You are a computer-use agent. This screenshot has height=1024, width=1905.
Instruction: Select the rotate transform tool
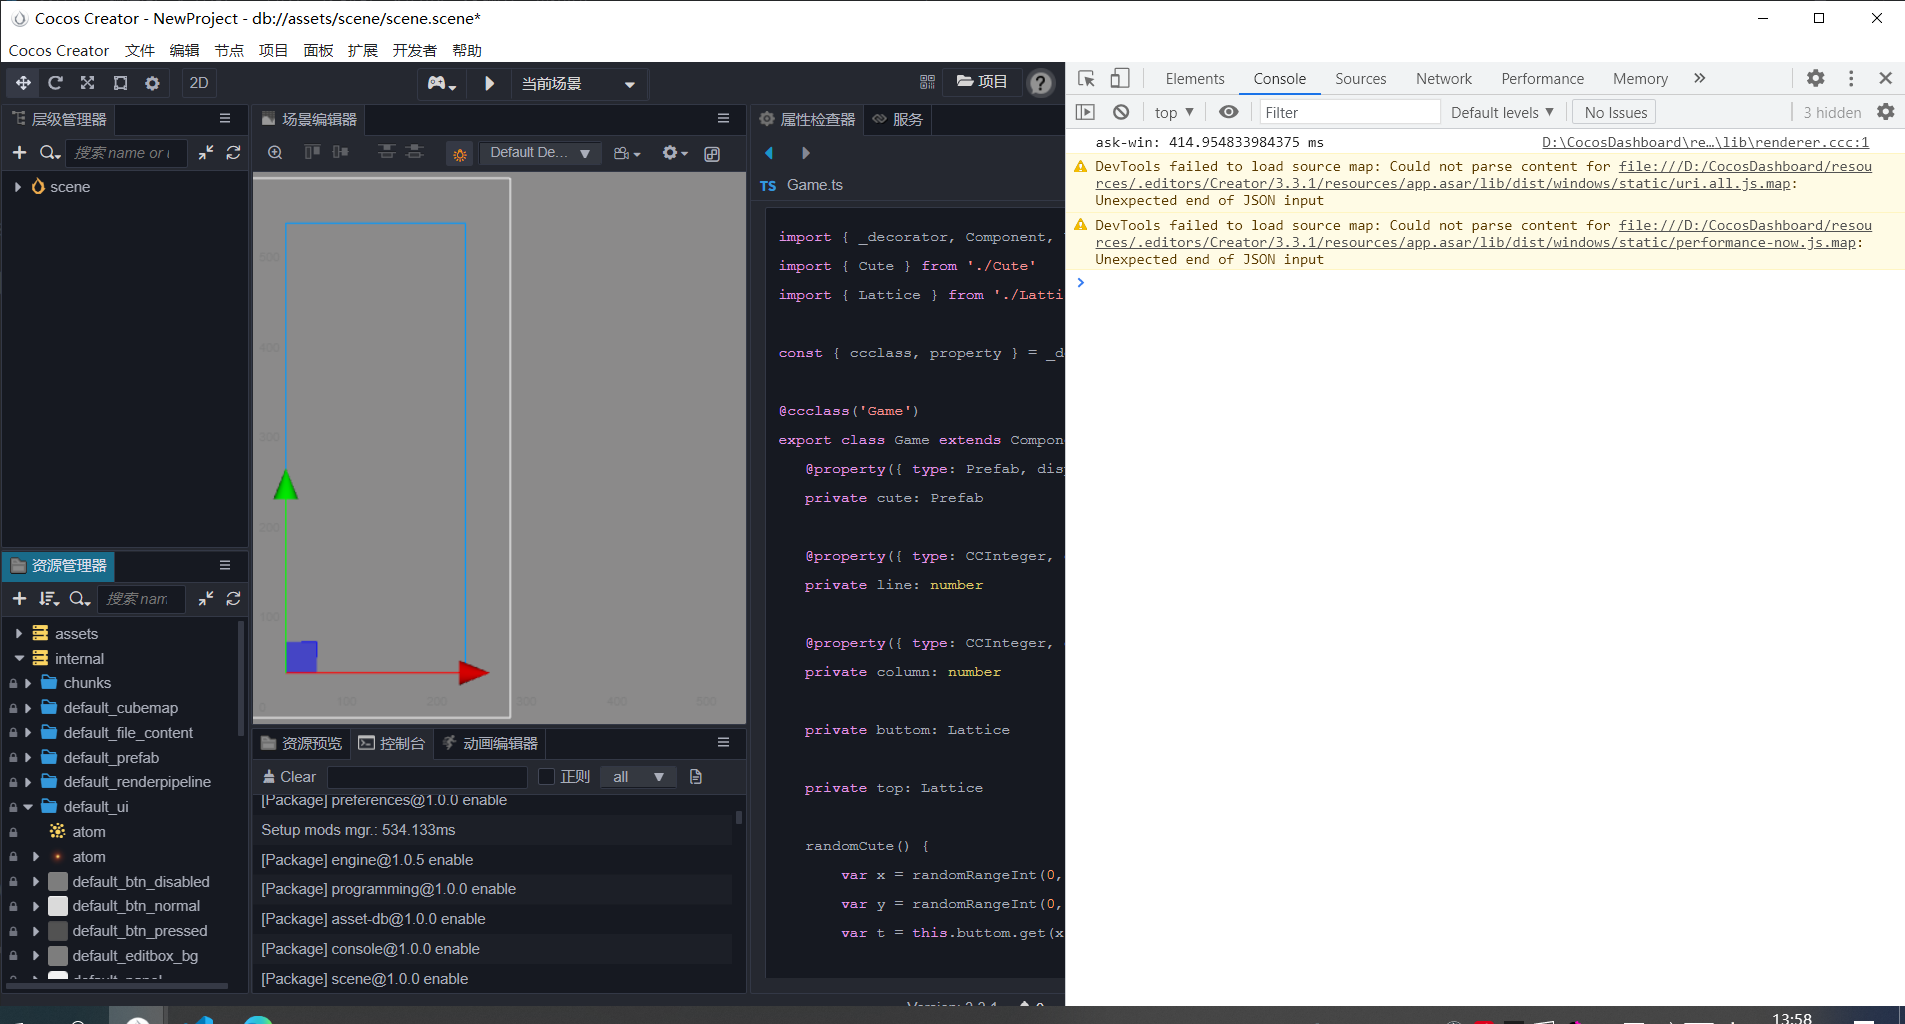pyautogui.click(x=55, y=83)
